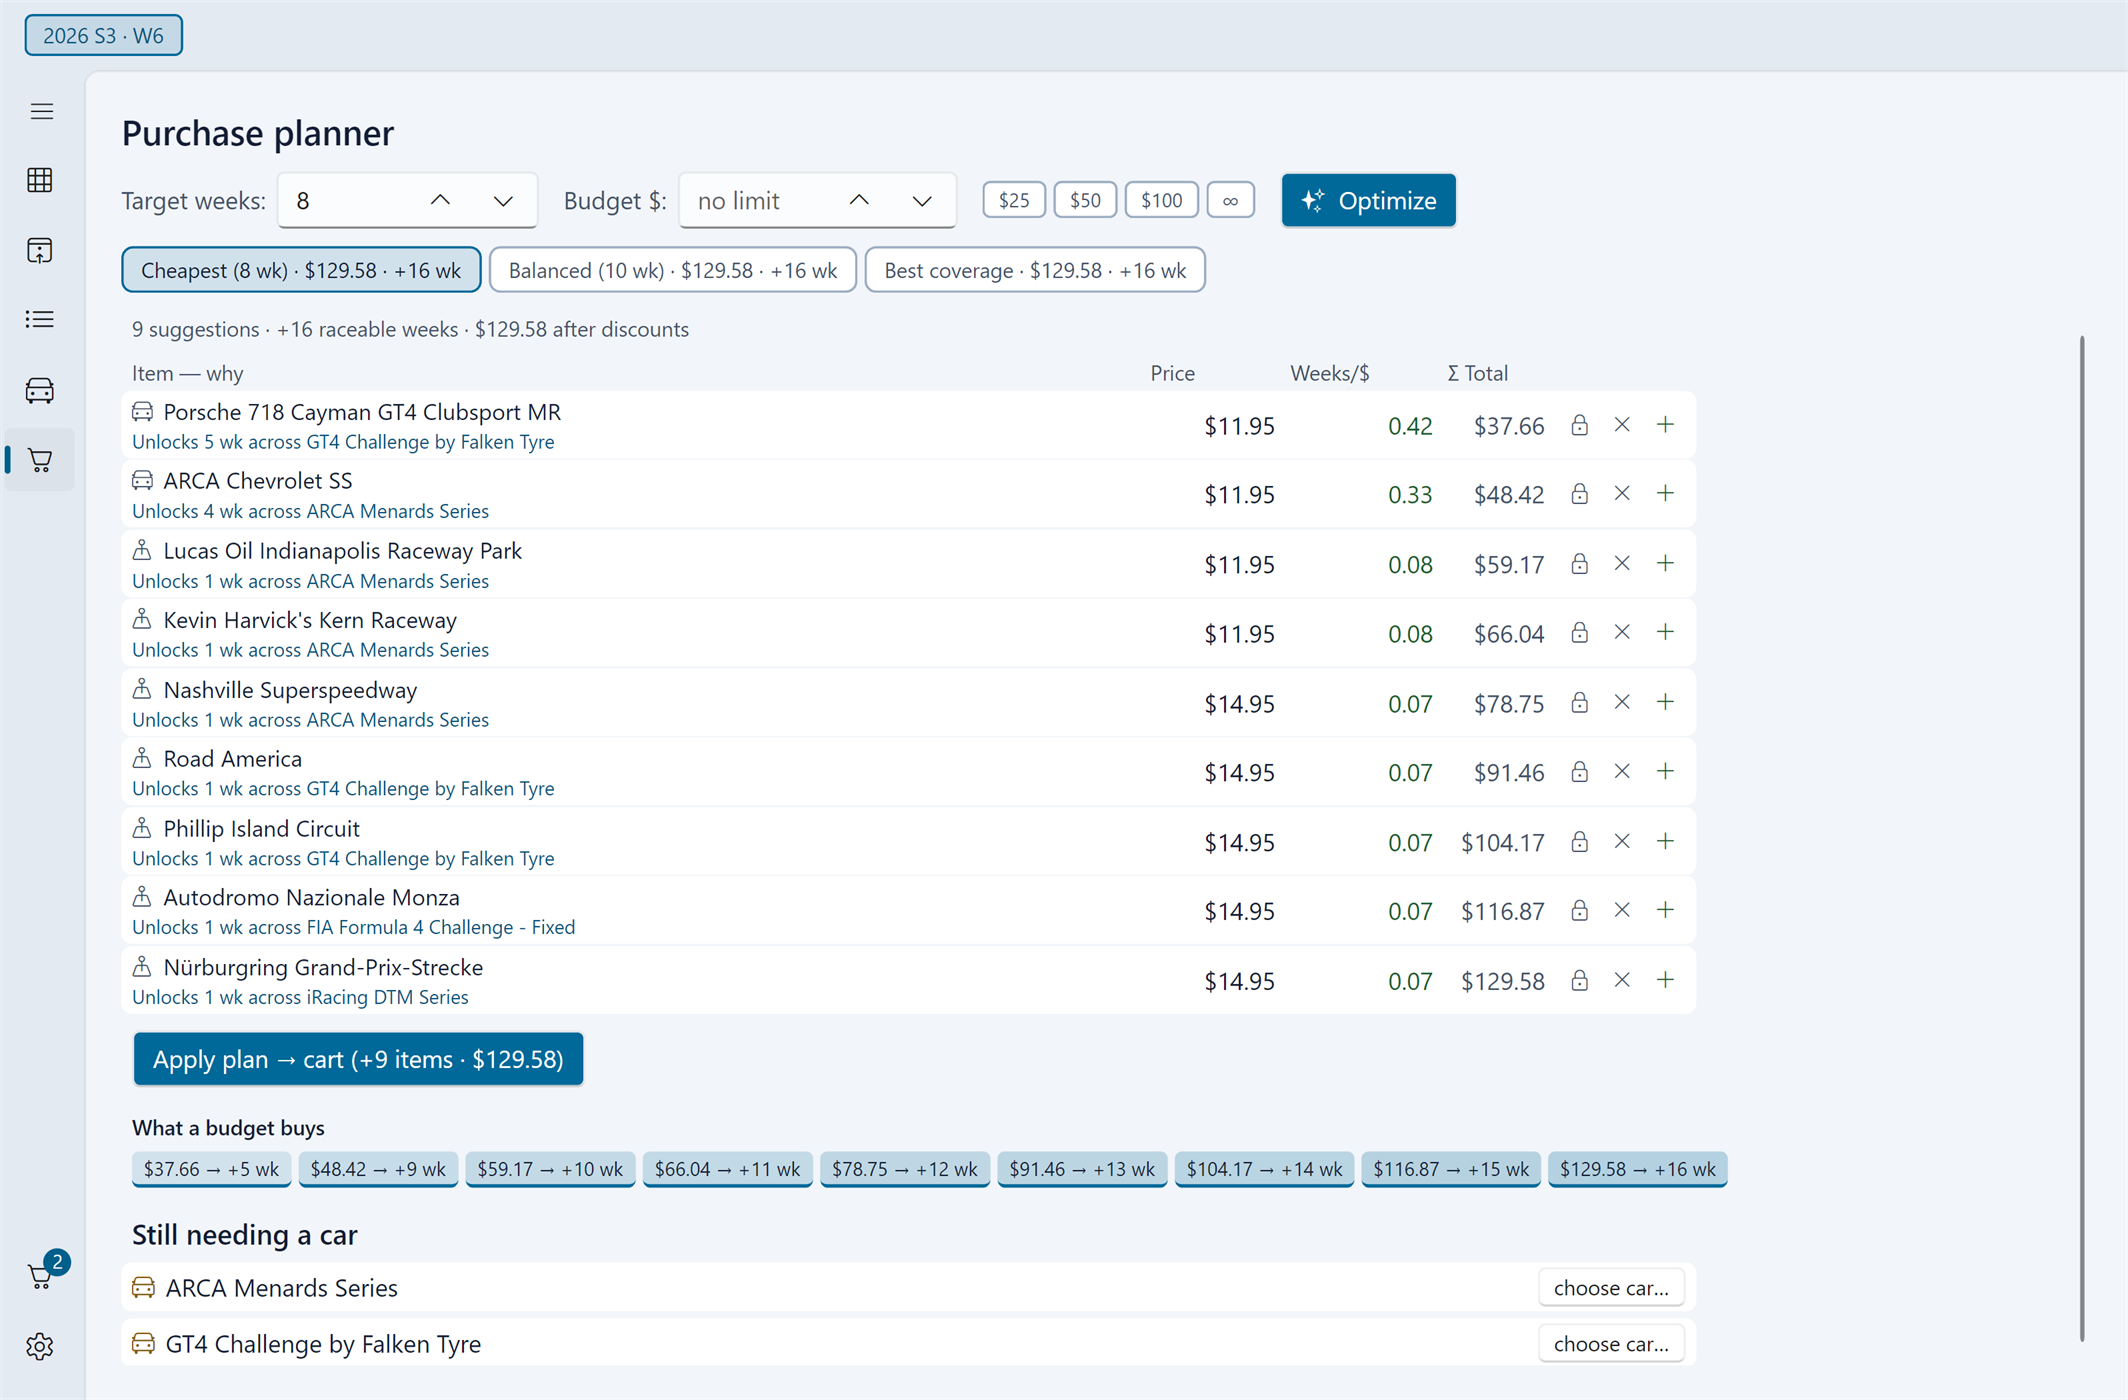Lock the Phillip Island Circuit suggestion
2128x1400 pixels.
1579,842
